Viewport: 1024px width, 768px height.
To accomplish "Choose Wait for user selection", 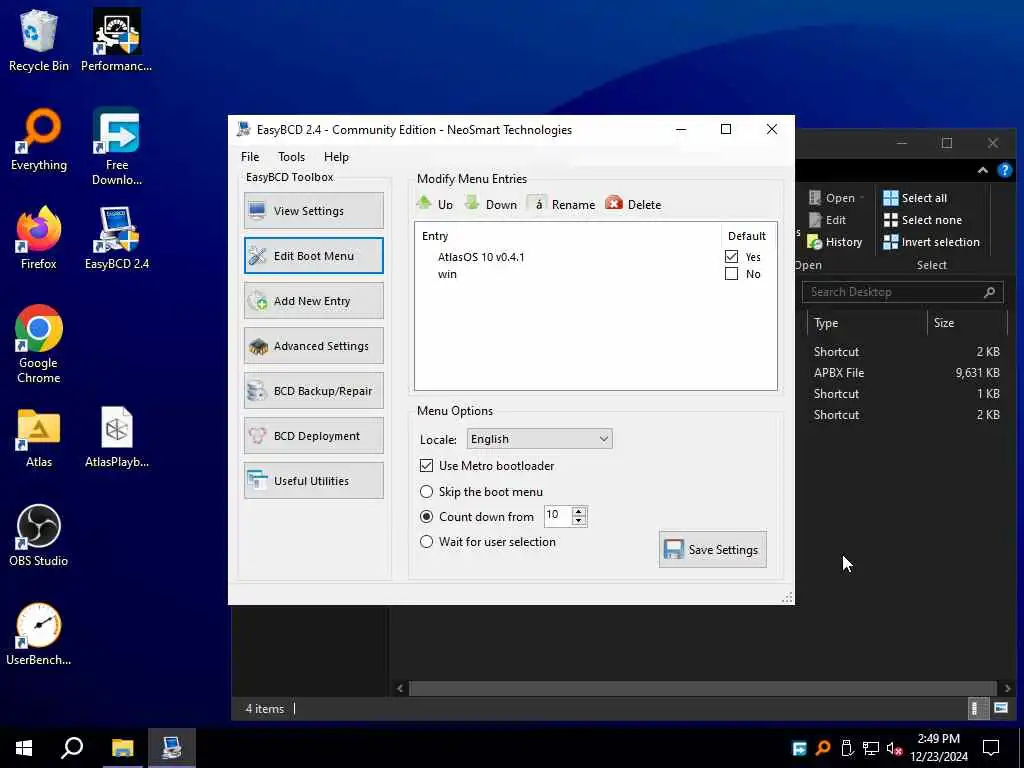I will 426,541.
